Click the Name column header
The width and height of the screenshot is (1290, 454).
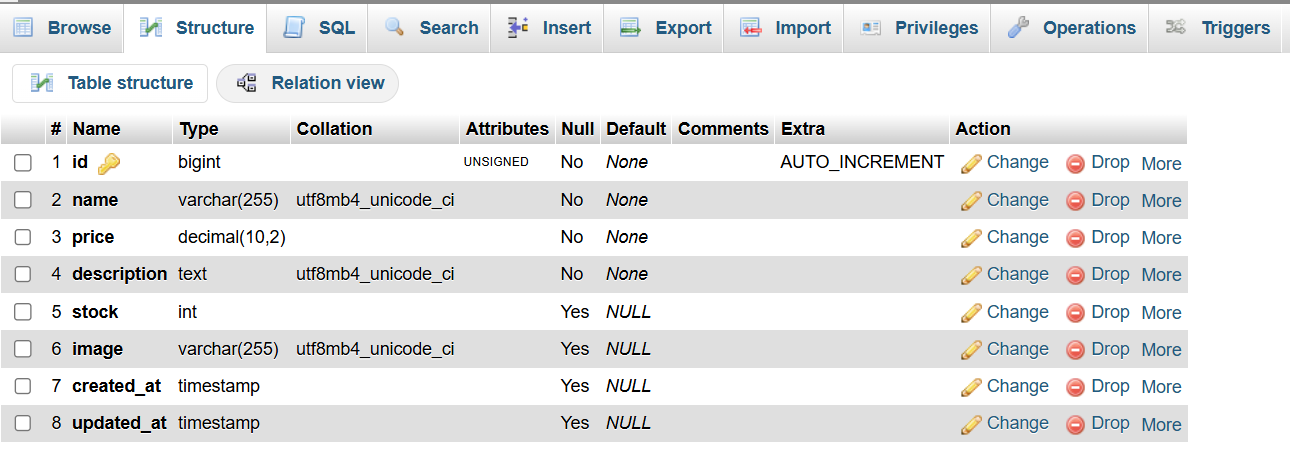(x=96, y=129)
